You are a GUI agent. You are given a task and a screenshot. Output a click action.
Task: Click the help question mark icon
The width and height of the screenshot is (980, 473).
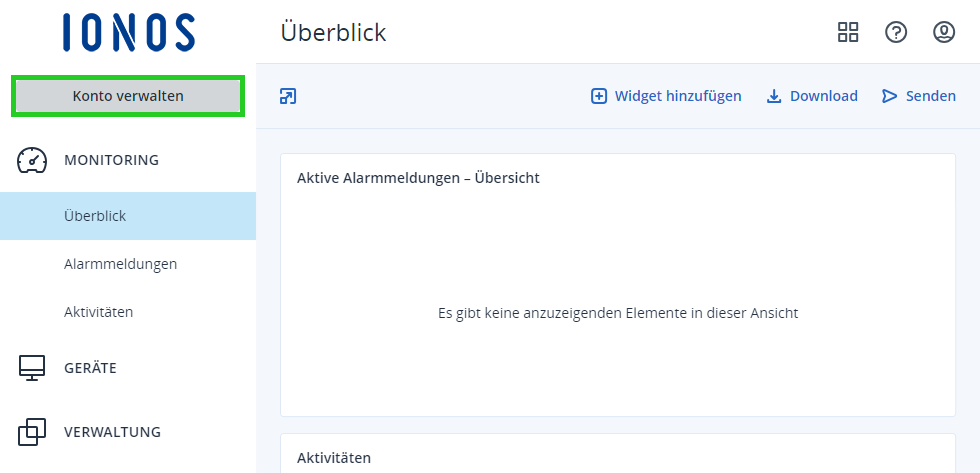pos(896,32)
